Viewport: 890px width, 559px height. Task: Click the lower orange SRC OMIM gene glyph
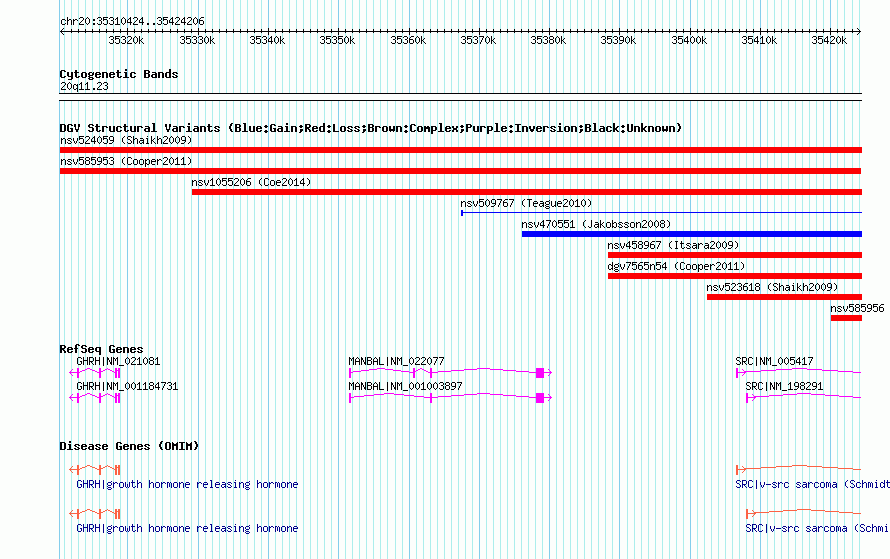(804, 513)
